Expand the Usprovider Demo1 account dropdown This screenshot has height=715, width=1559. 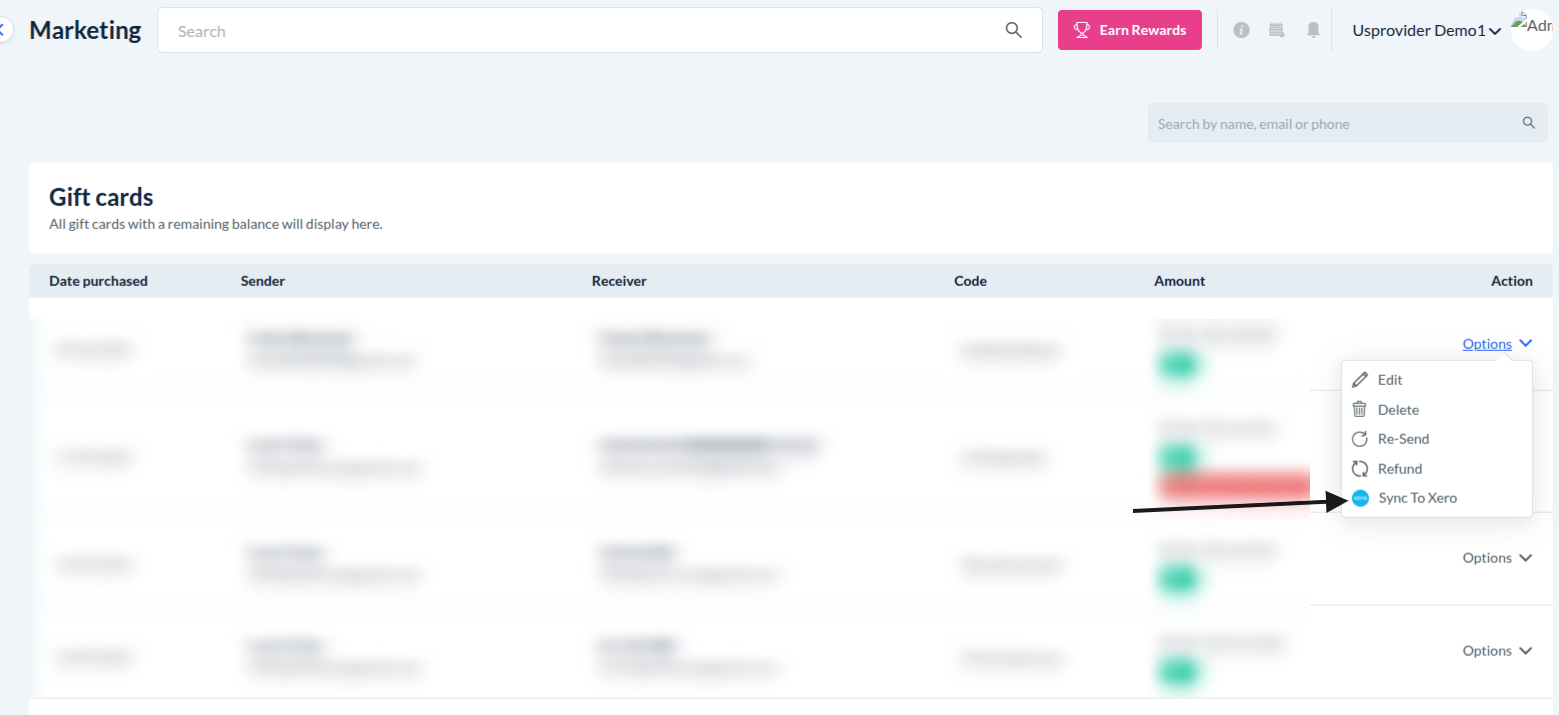coord(1427,30)
